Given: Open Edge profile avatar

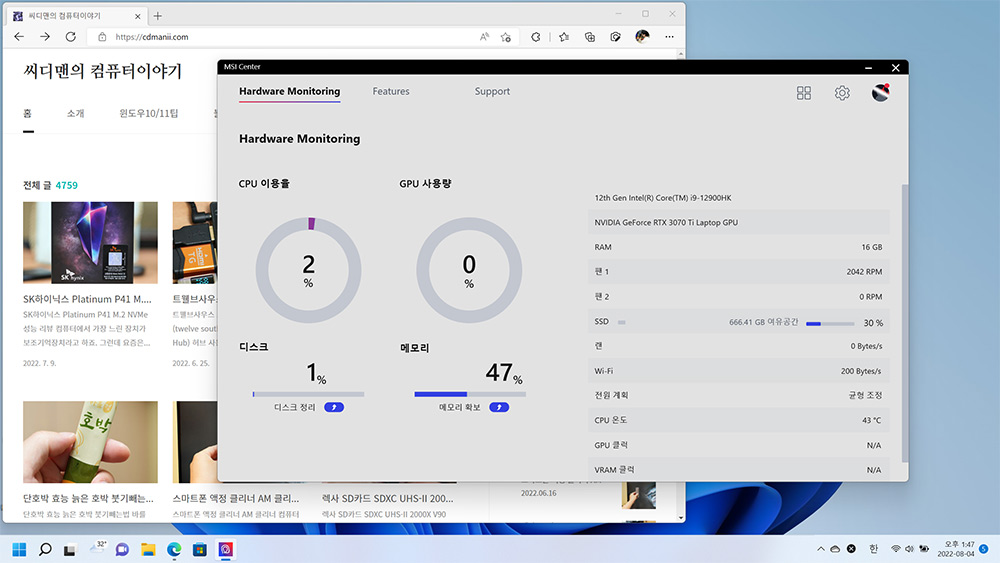Looking at the screenshot, I should click(642, 37).
